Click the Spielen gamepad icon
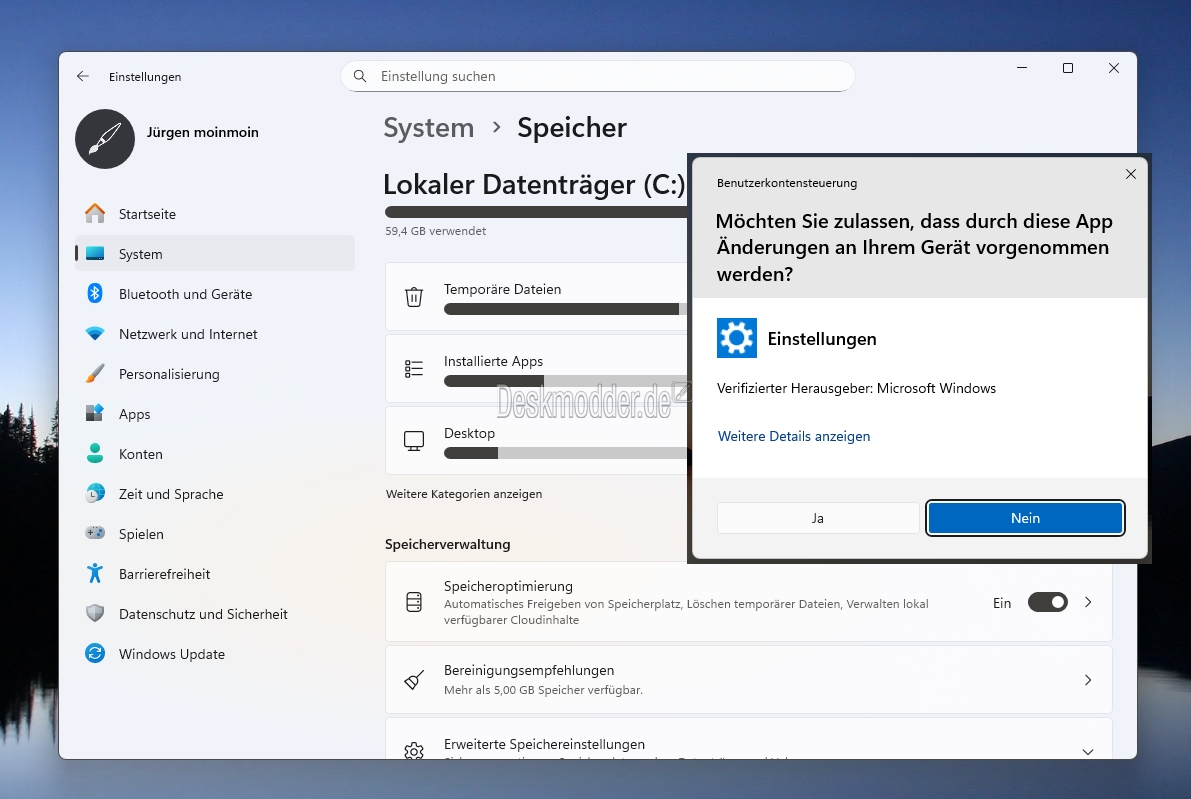Viewport: 1191px width, 799px height. tap(95, 534)
